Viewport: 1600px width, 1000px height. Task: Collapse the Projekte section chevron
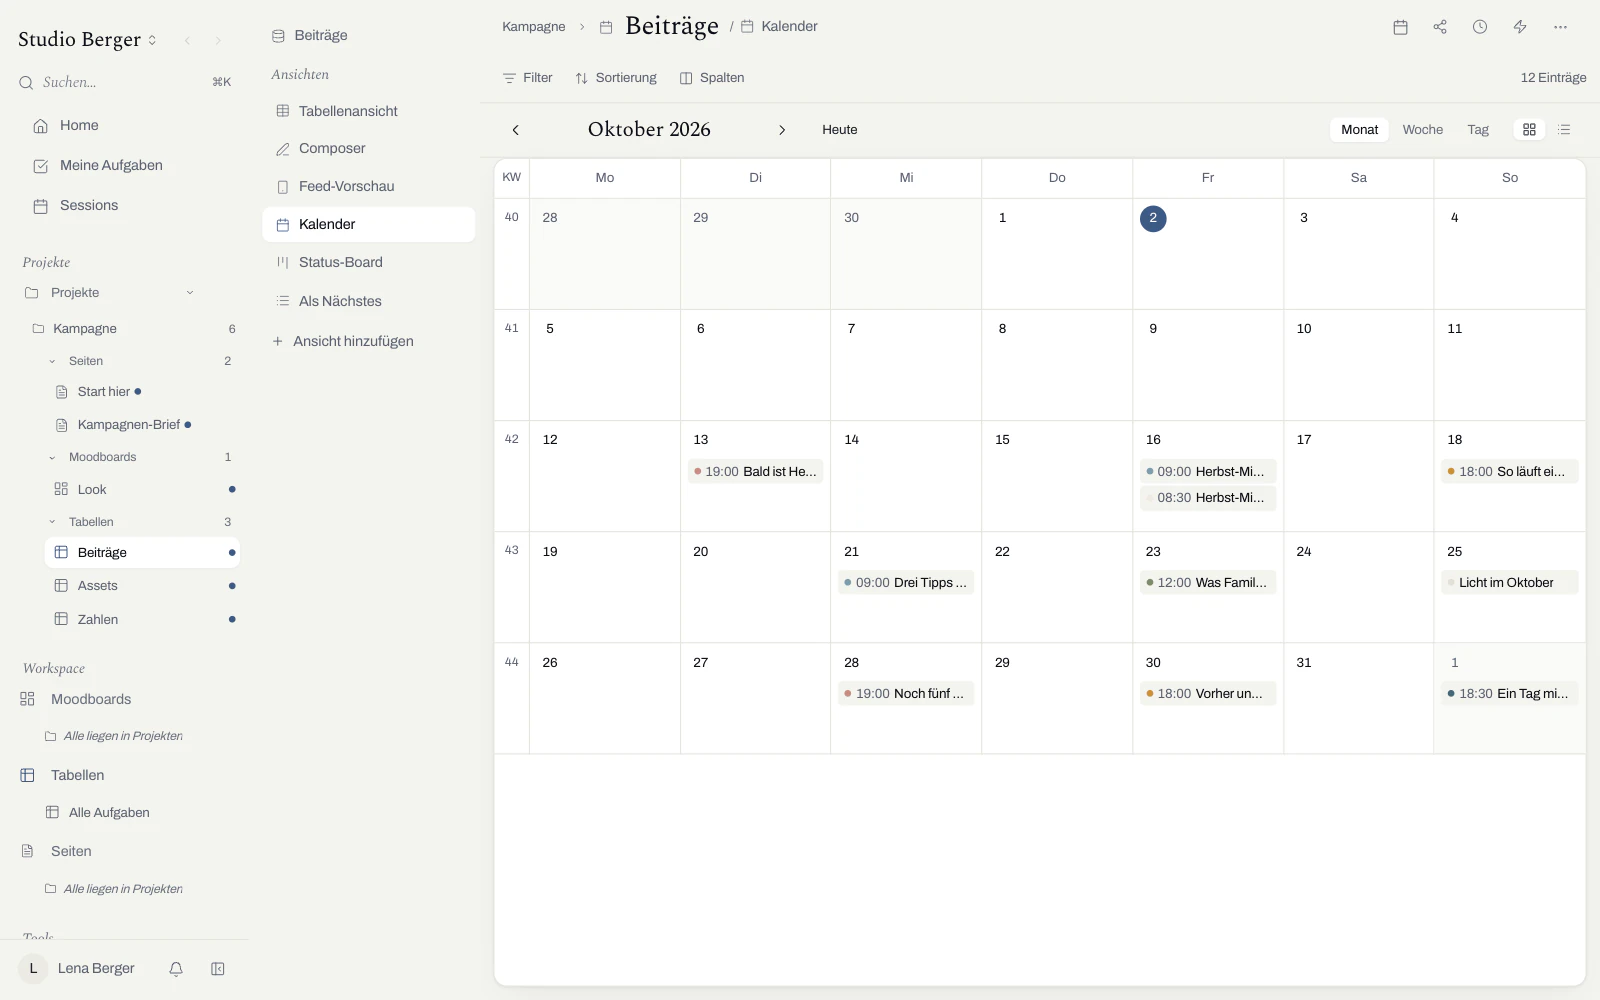click(x=190, y=293)
